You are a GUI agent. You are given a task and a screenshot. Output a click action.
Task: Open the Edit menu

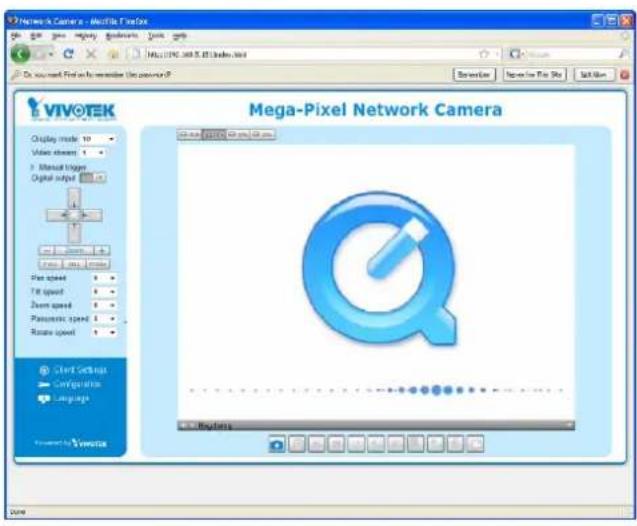click(36, 36)
